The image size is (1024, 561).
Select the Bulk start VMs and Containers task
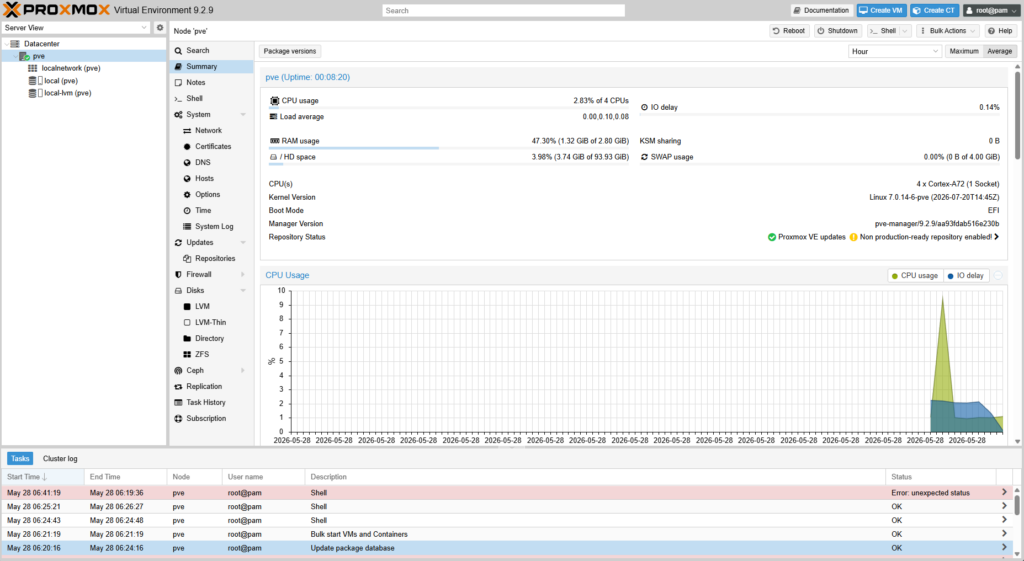coord(507,534)
